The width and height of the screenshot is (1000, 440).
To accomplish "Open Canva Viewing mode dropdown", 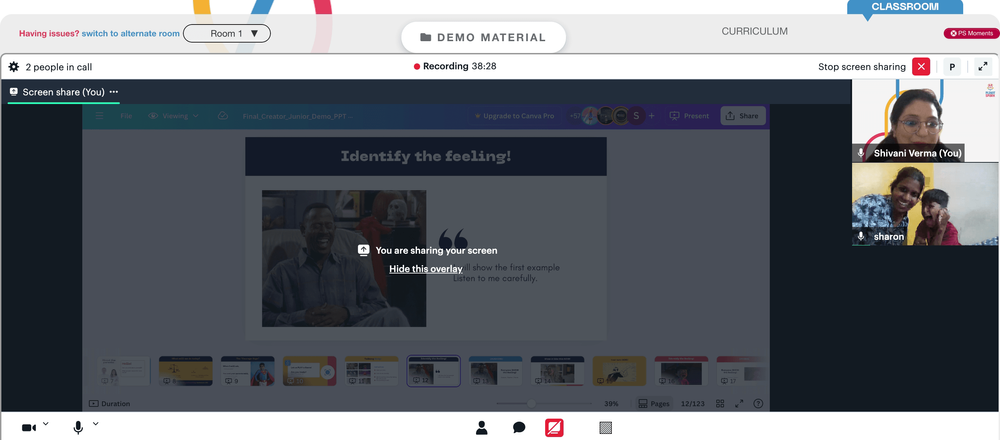I will (173, 116).
